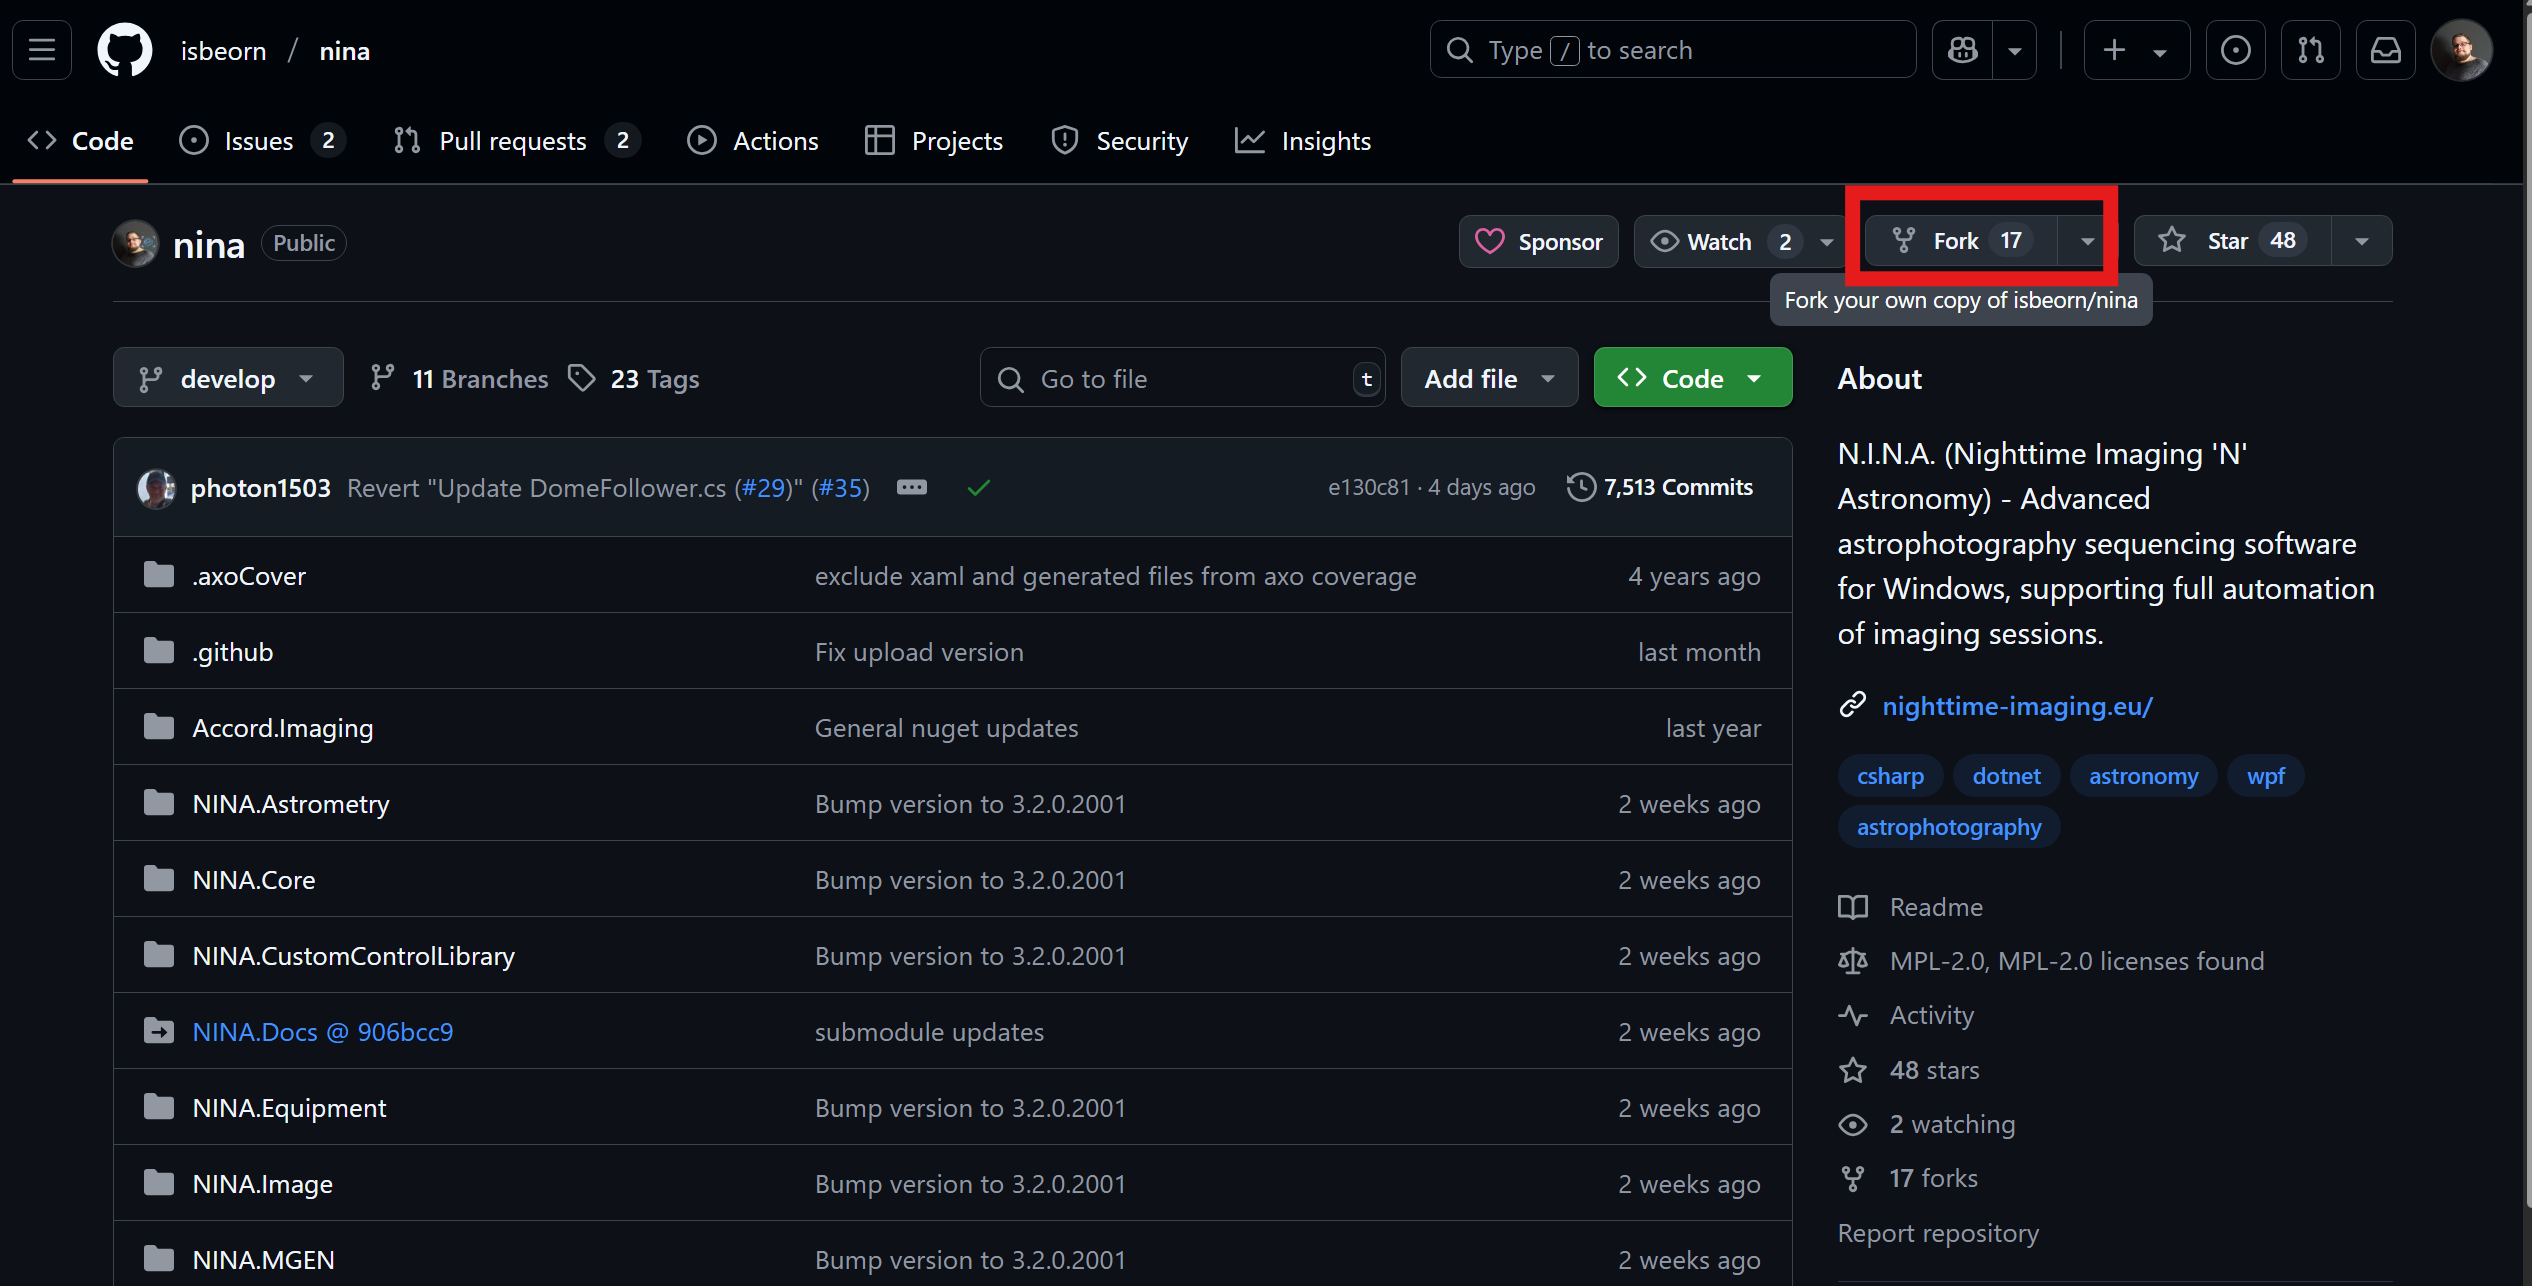2532x1286 pixels.
Task: Expand the commit message ellipsis button
Action: click(x=911, y=487)
